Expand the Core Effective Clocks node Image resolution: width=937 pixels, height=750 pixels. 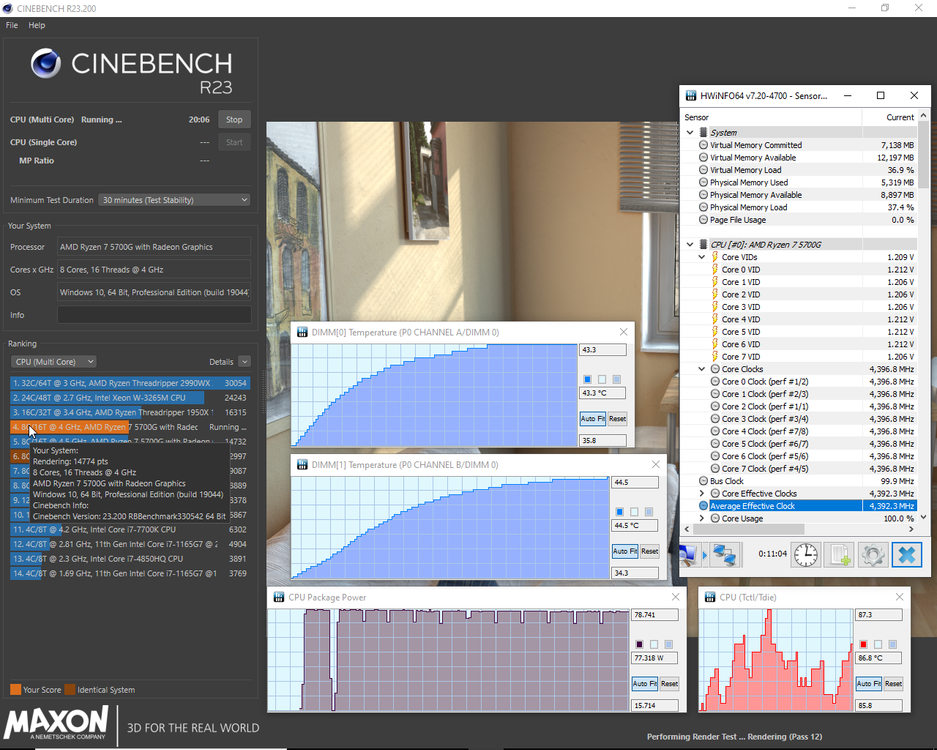click(x=702, y=494)
